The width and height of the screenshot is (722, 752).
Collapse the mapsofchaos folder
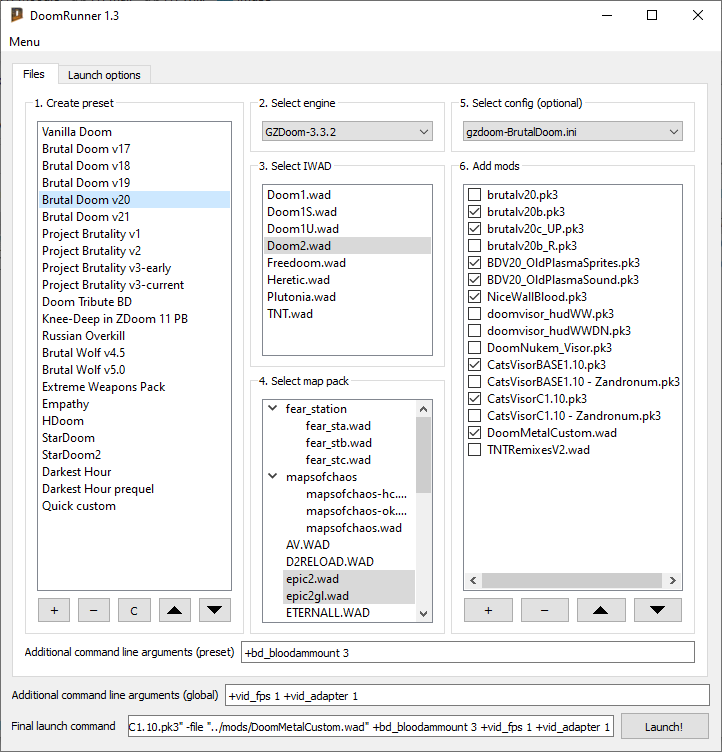point(272,476)
